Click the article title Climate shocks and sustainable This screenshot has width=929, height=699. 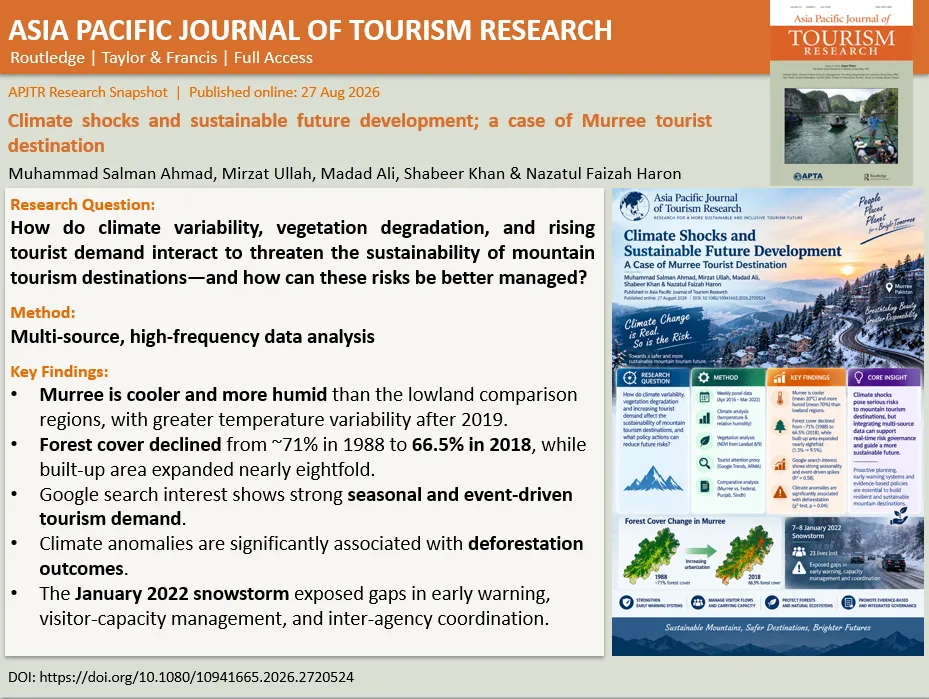point(360,133)
